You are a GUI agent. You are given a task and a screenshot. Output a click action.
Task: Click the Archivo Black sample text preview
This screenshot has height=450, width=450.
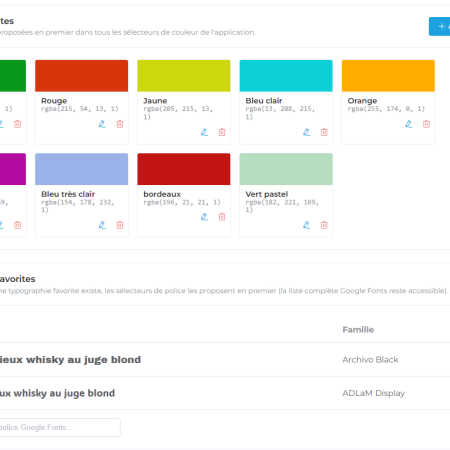(70, 360)
